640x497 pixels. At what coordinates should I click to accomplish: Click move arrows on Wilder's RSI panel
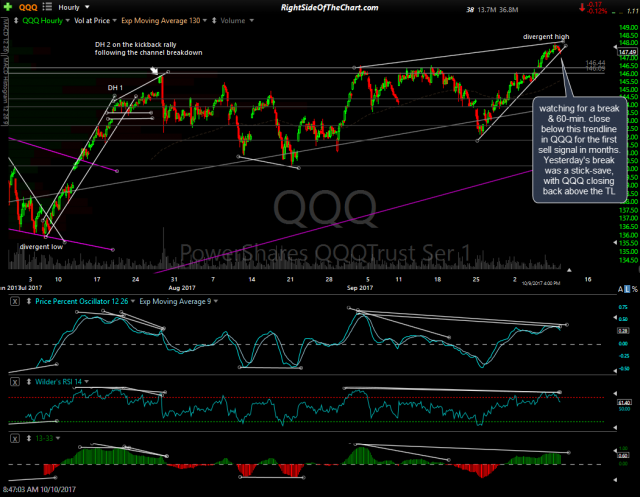[x=29, y=382]
